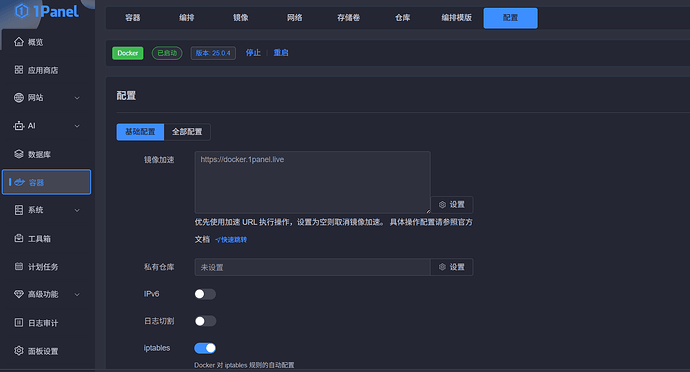Click the 停止 Docker link
690x372 pixels.
coord(253,53)
